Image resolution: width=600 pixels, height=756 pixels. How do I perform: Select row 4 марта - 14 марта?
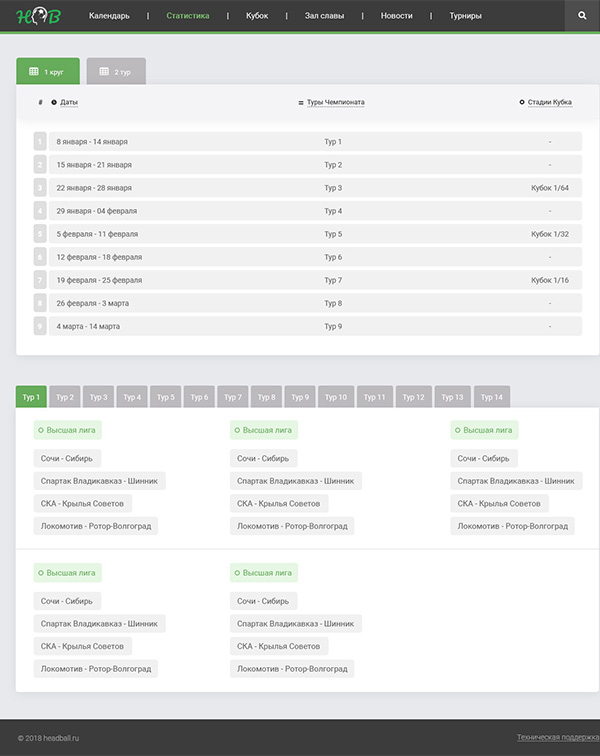click(315, 326)
